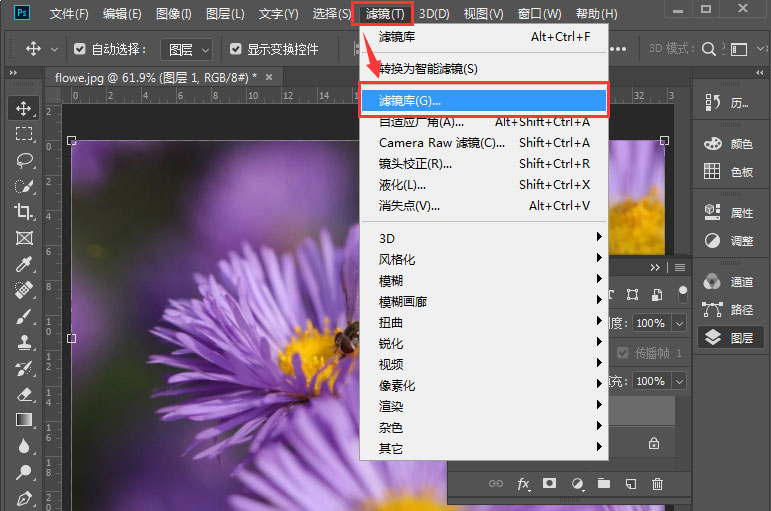Viewport: 771px width, 511px height.
Task: Select the History Brush tool
Action: [23, 368]
